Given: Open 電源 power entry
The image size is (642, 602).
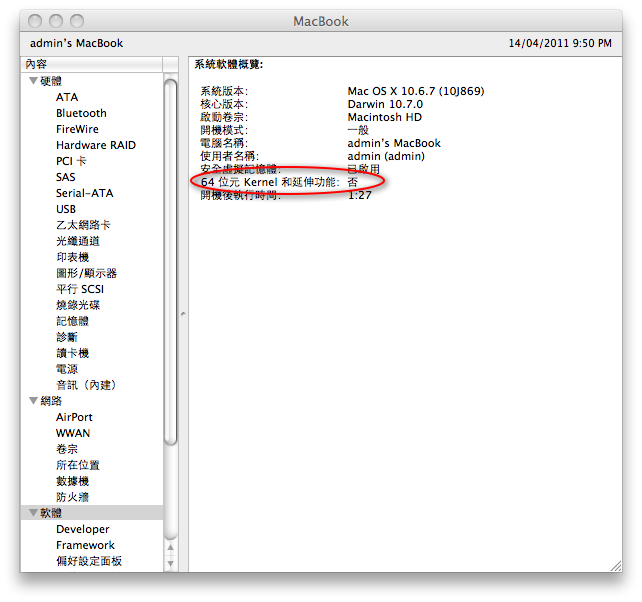Looking at the screenshot, I should (67, 369).
